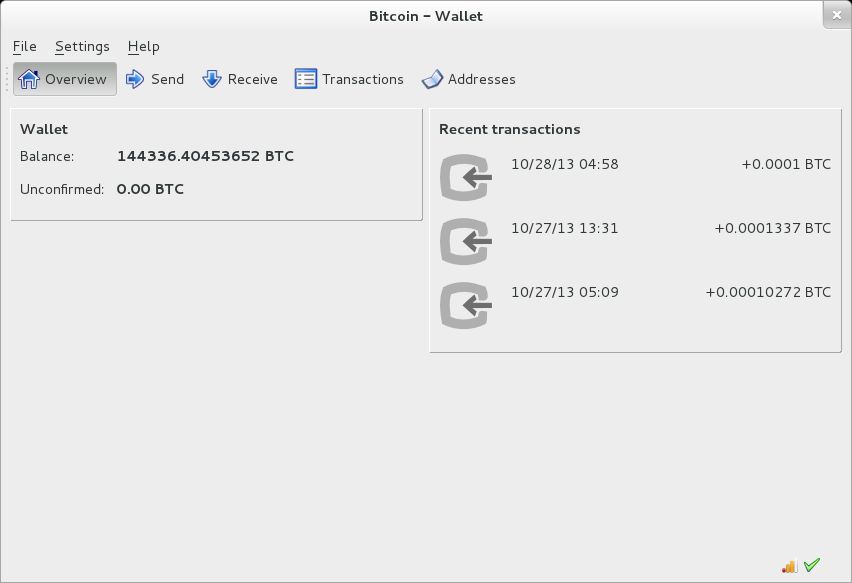Image resolution: width=852 pixels, height=583 pixels.
Task: Click the +0.0001337 BTC amount
Action: pos(773,228)
